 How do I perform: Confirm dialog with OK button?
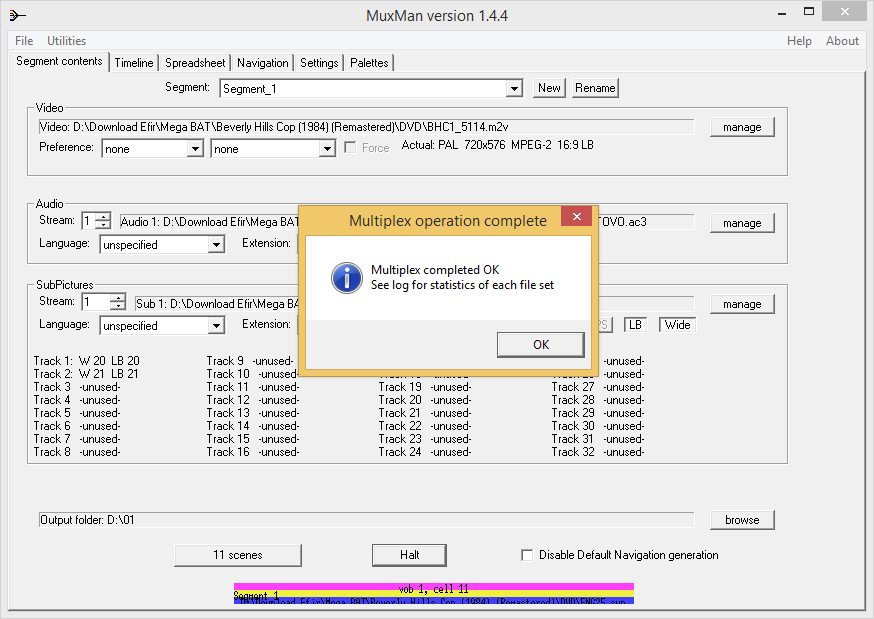(541, 345)
